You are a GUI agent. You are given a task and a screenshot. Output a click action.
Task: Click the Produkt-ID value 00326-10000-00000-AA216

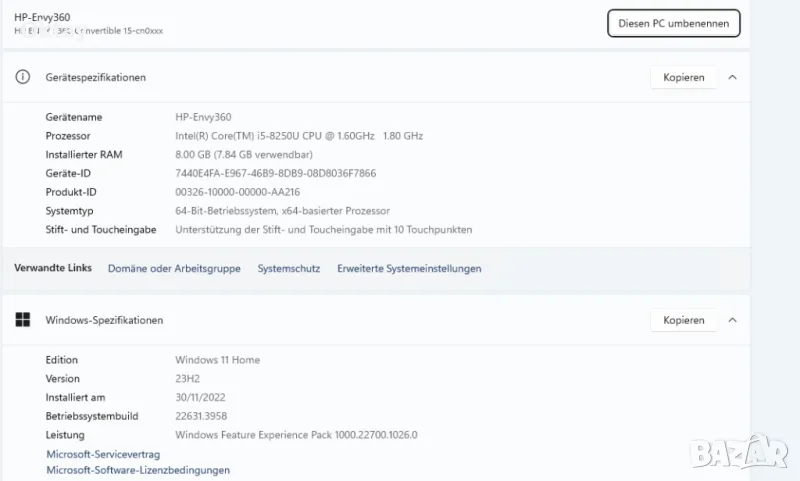click(237, 192)
